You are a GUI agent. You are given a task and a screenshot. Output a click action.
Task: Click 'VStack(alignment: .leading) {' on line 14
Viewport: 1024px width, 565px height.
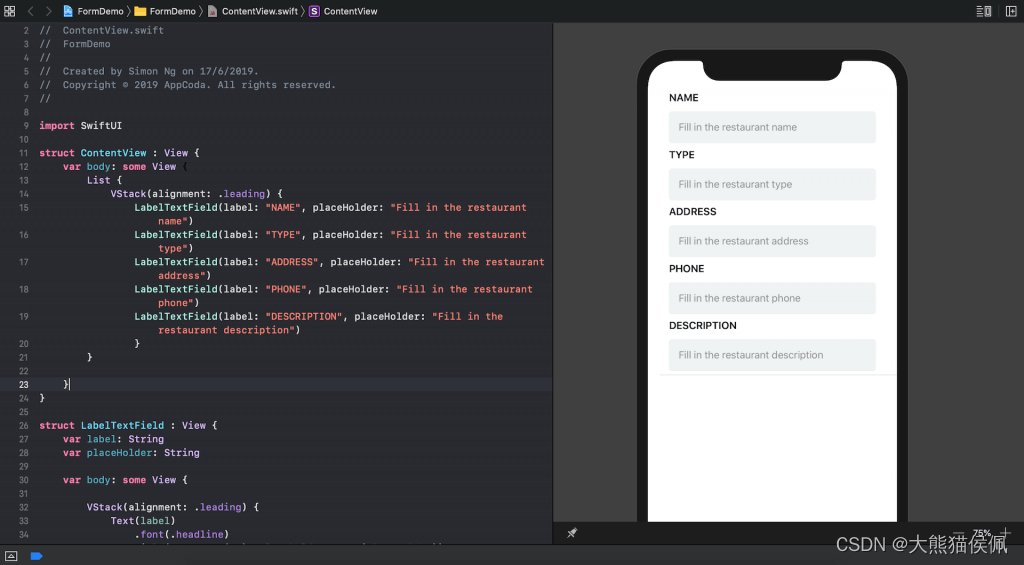197,194
